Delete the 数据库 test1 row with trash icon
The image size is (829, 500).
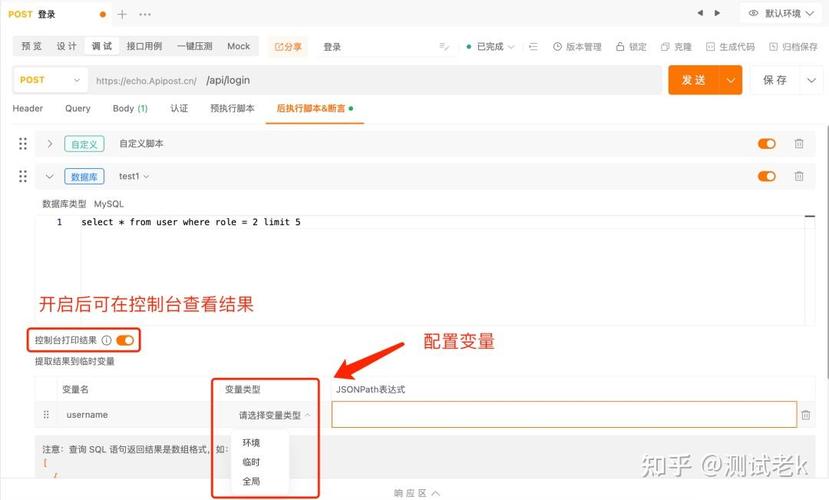[799, 176]
